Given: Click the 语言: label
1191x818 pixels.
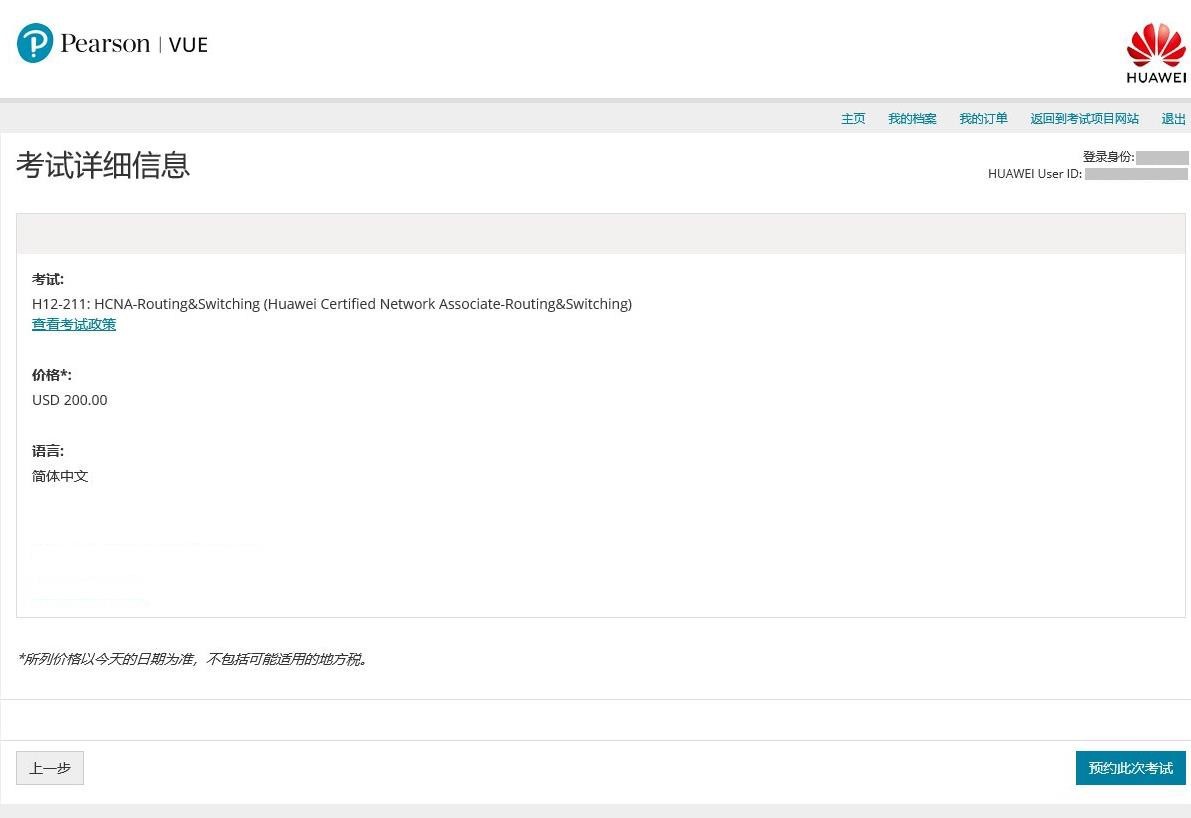Looking at the screenshot, I should (x=48, y=451).
